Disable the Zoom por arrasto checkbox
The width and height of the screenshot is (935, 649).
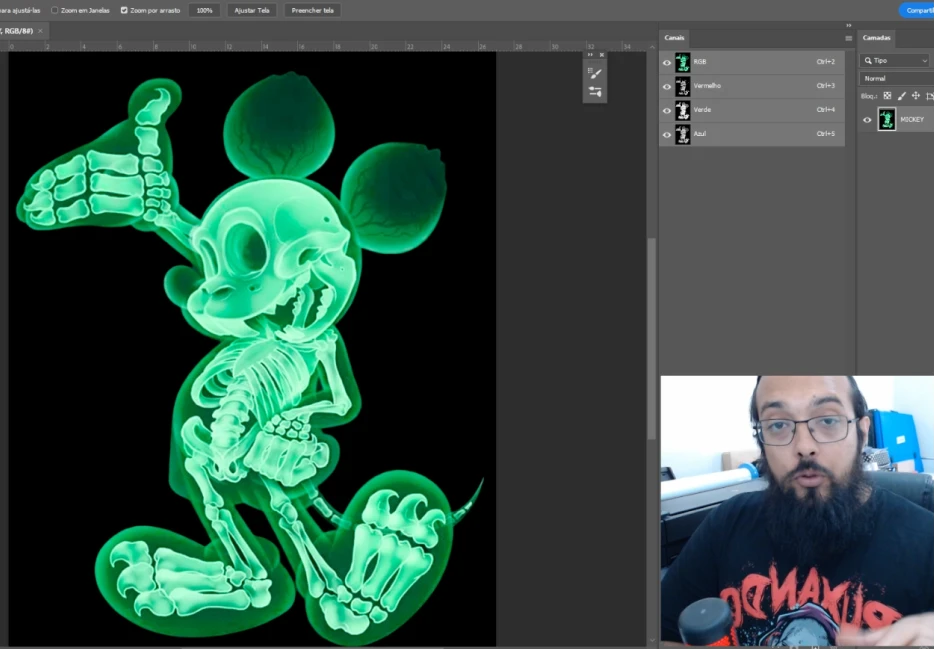pos(124,10)
